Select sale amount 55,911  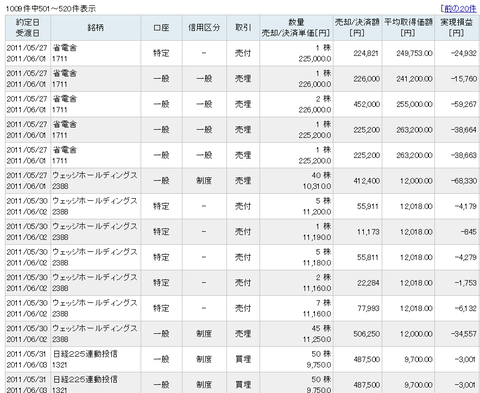click(x=368, y=206)
